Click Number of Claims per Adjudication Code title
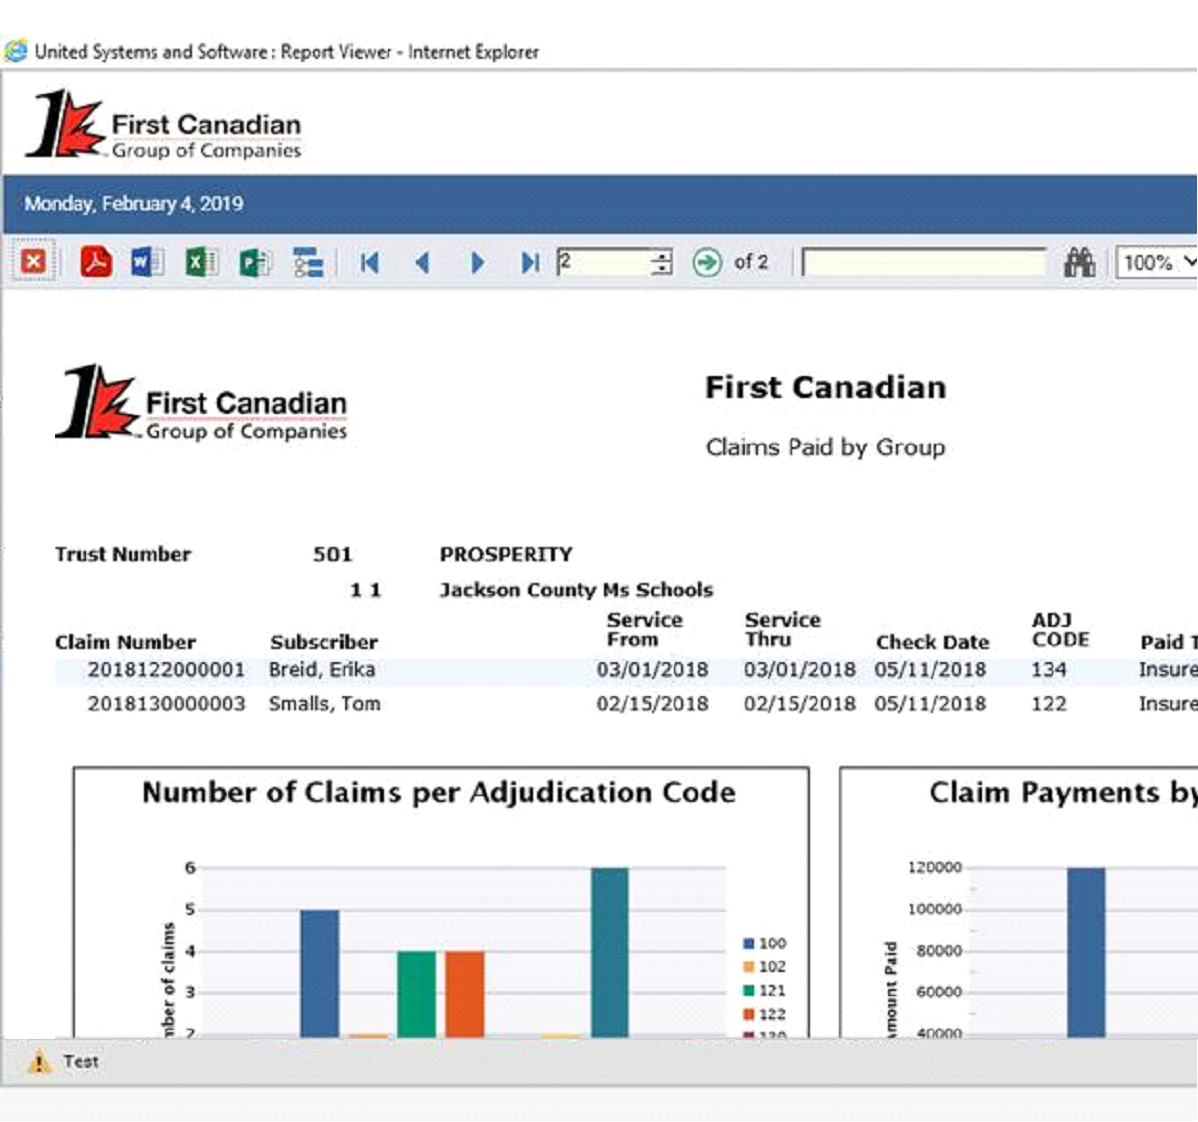1198x1122 pixels. (x=439, y=793)
